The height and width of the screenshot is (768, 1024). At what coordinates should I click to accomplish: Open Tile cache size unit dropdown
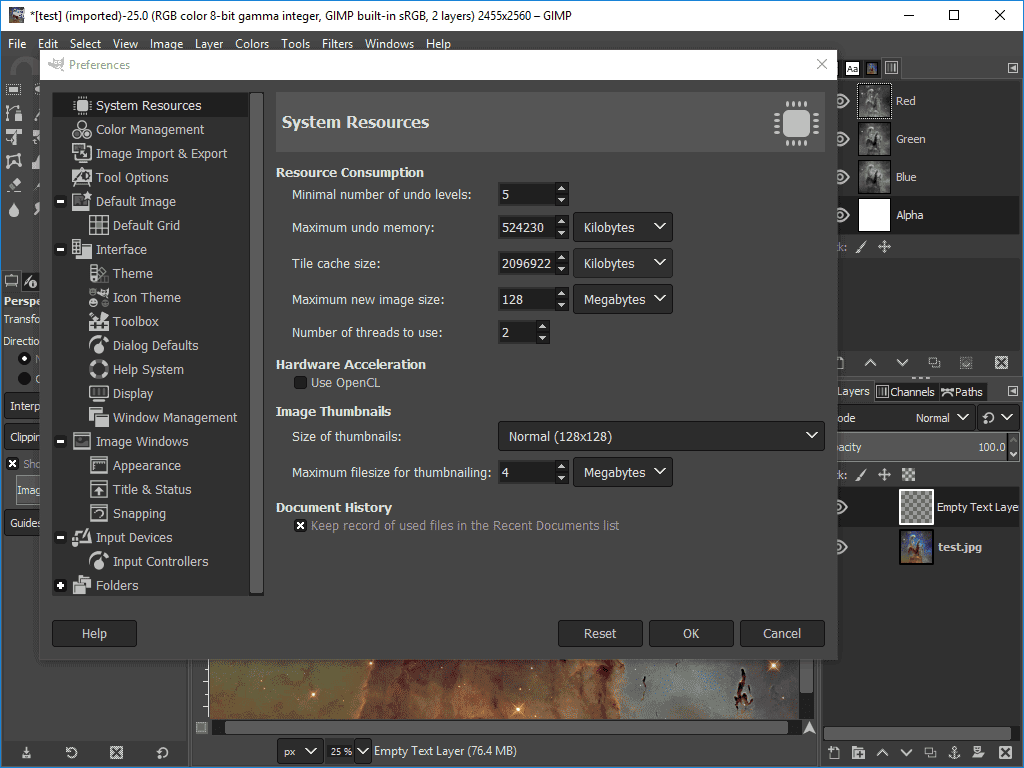pos(622,264)
